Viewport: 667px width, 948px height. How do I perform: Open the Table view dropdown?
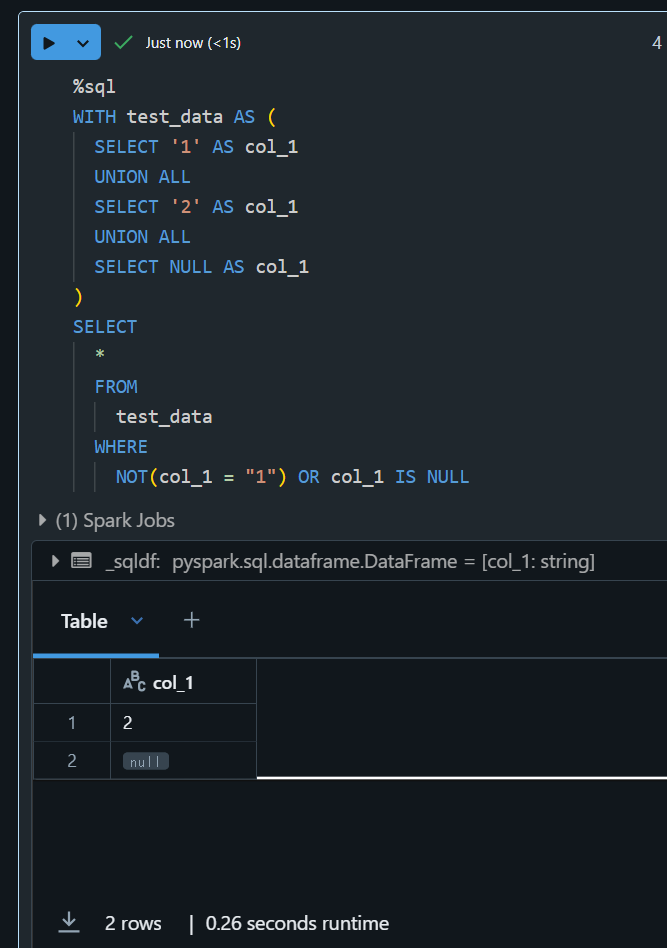(x=137, y=620)
